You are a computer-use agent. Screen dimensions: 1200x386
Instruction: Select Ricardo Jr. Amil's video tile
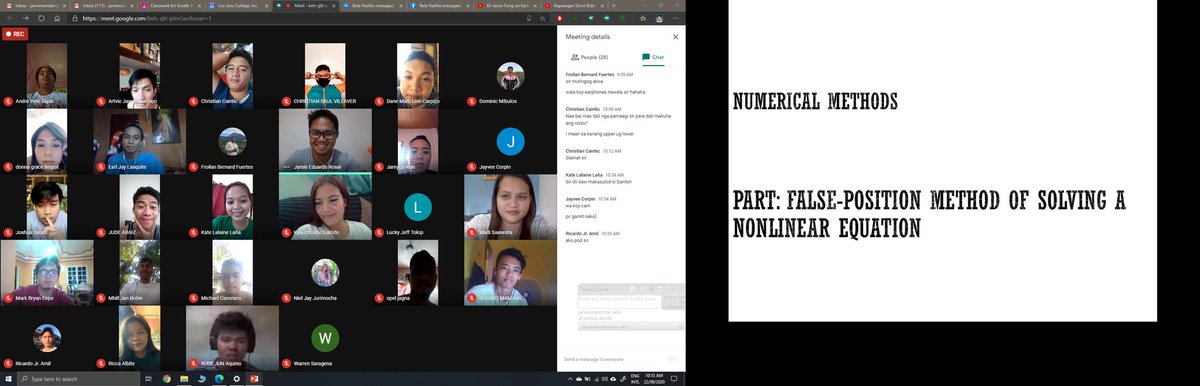click(x=47, y=338)
